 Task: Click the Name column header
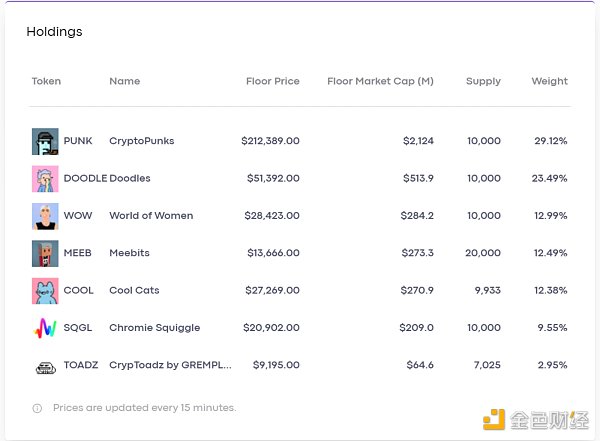(124, 81)
